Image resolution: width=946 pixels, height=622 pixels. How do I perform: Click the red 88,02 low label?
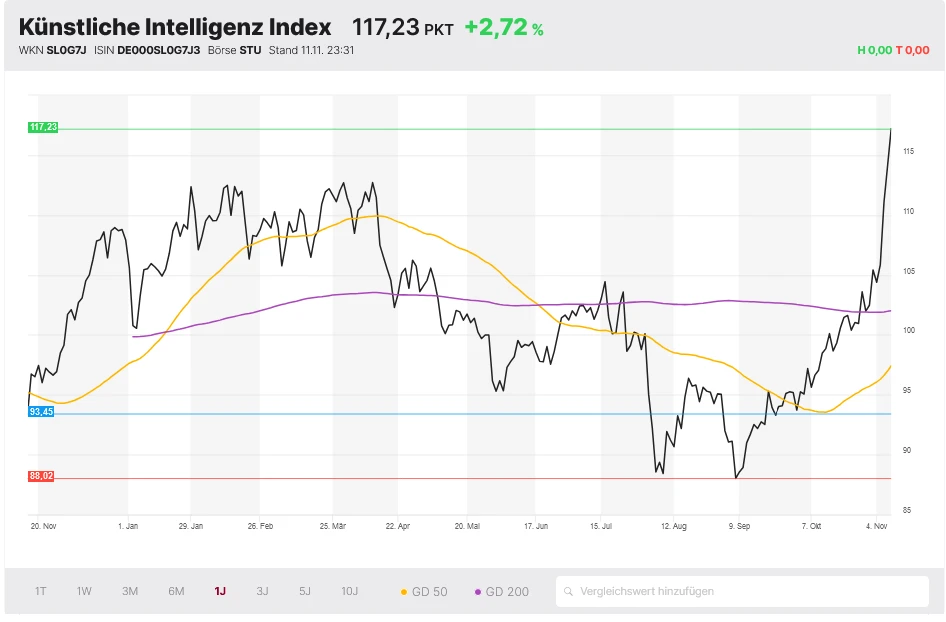[x=41, y=476]
